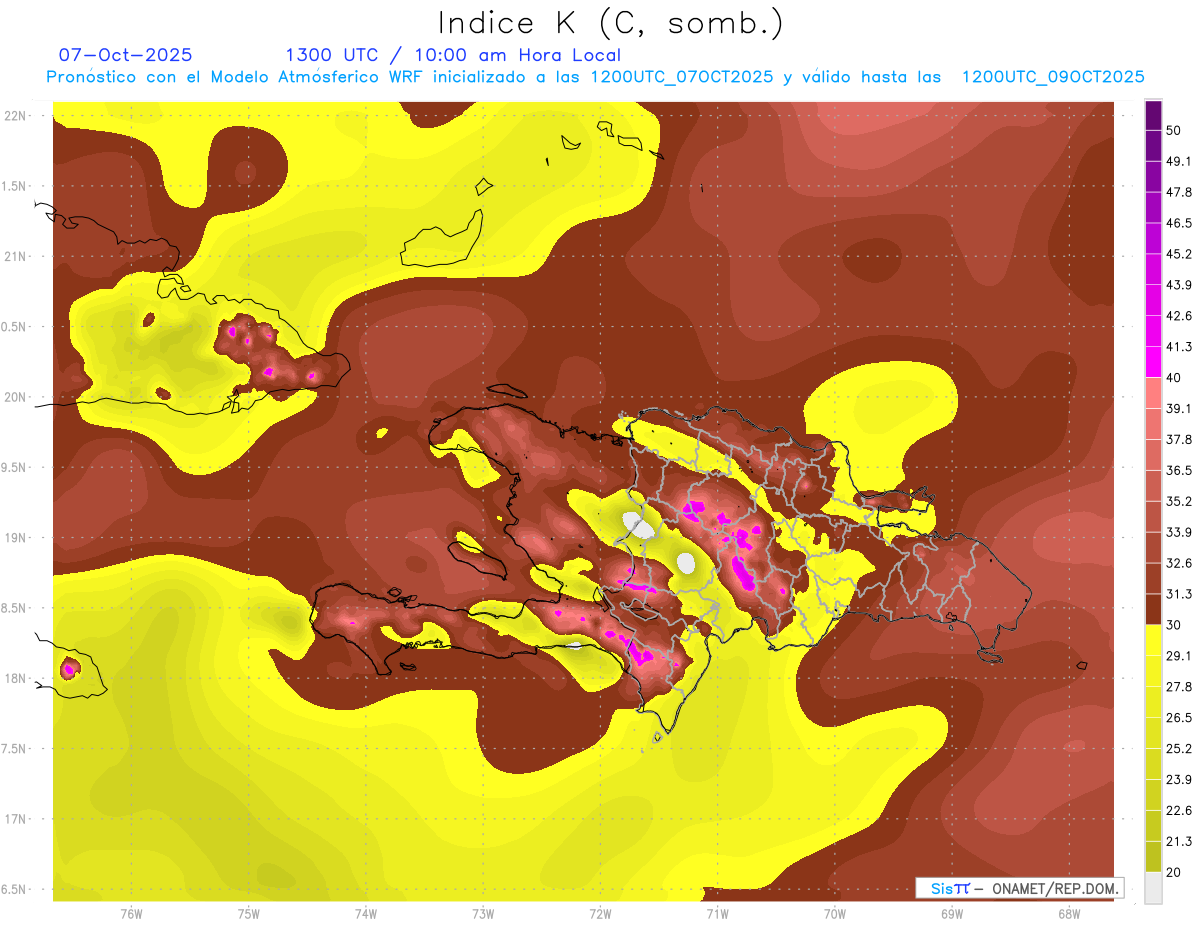
Task: Select the 68W longitude axis label
Action: pos(1068,914)
